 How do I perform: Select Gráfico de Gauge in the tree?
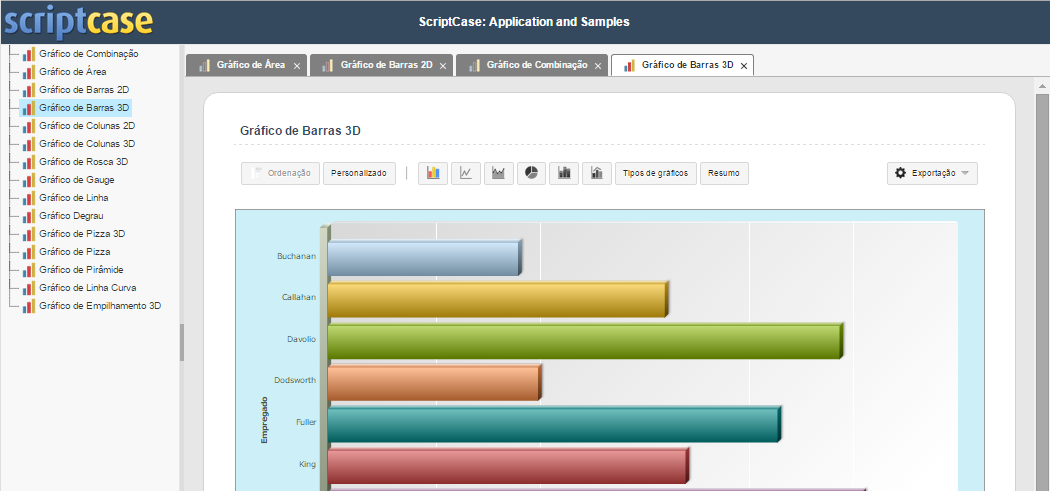tap(76, 179)
